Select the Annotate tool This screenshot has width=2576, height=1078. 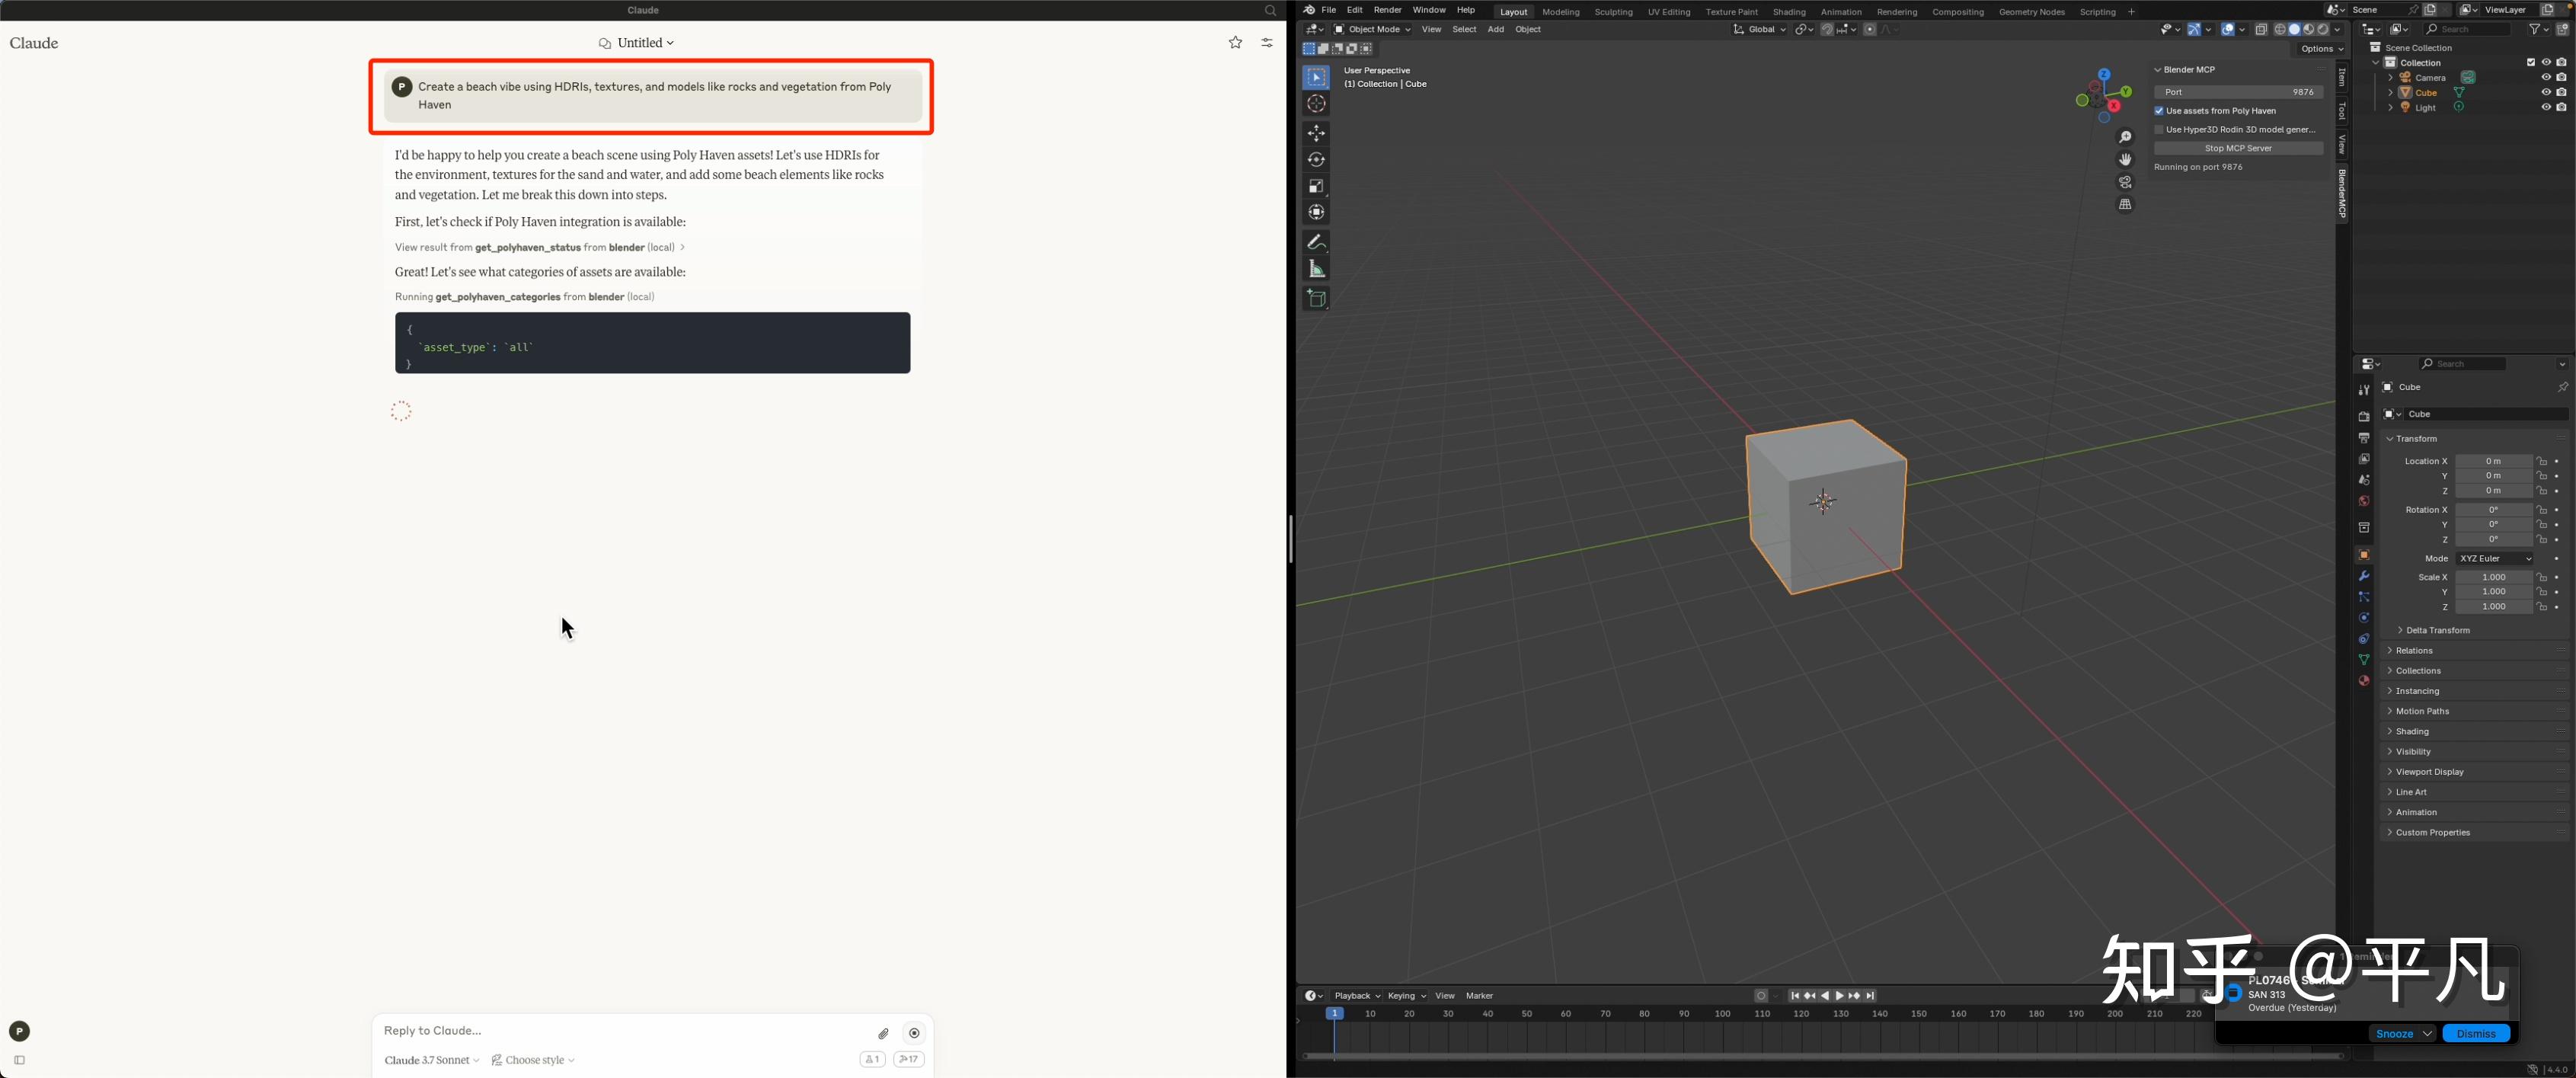1316,241
